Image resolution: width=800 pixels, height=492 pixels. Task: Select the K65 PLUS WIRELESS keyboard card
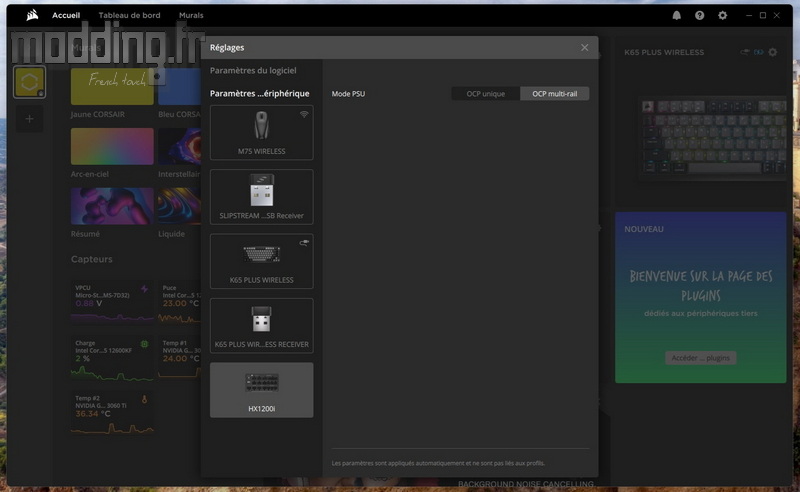261,261
